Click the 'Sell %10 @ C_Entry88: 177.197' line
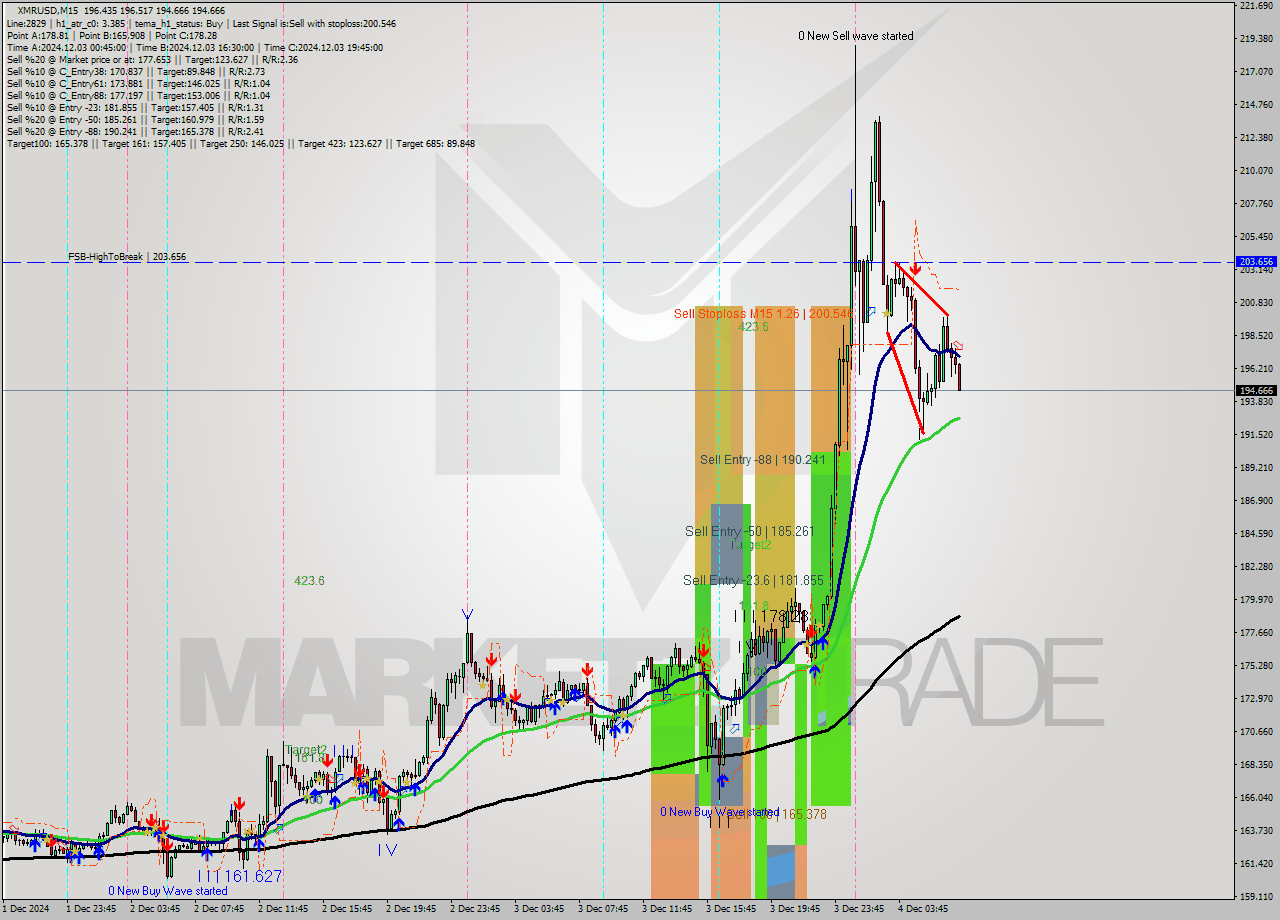1280x920 pixels. pyautogui.click(x=139, y=95)
